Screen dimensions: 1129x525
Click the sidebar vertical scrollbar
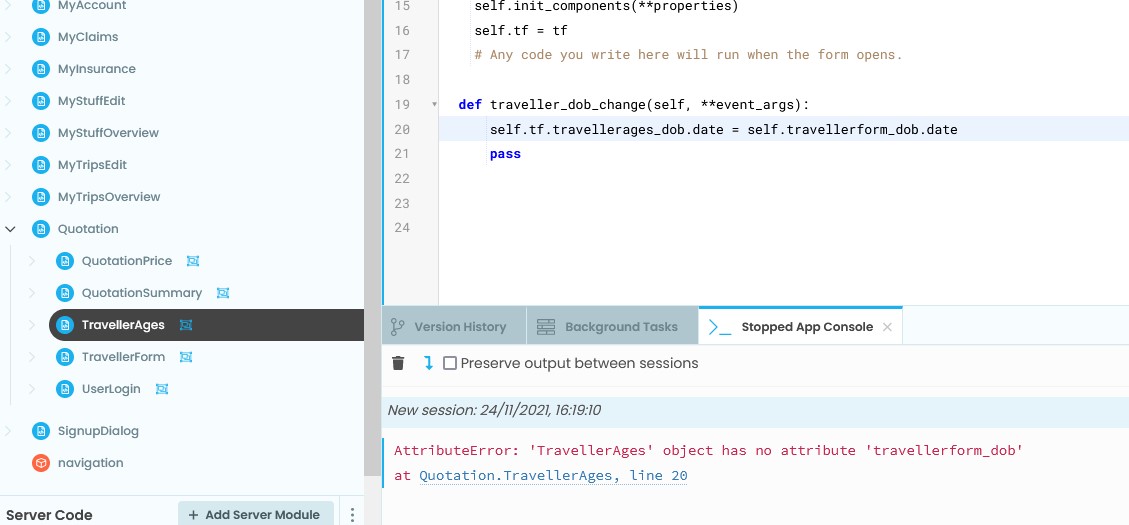click(371, 150)
